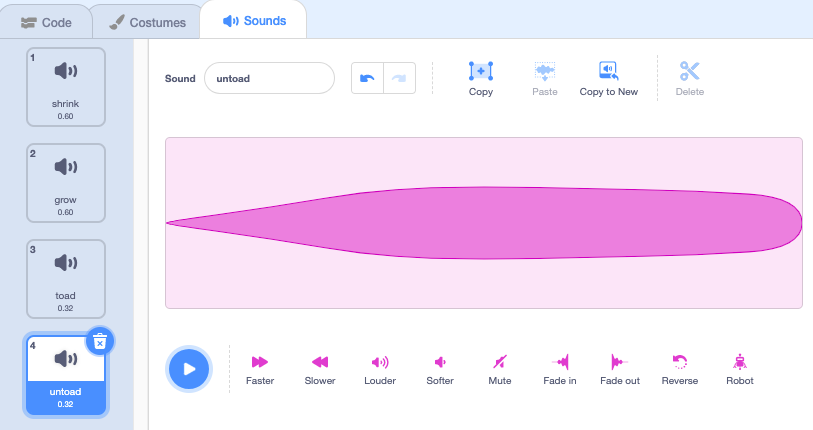Image resolution: width=813 pixels, height=430 pixels.
Task: Click Copy to New
Action: tap(608, 78)
